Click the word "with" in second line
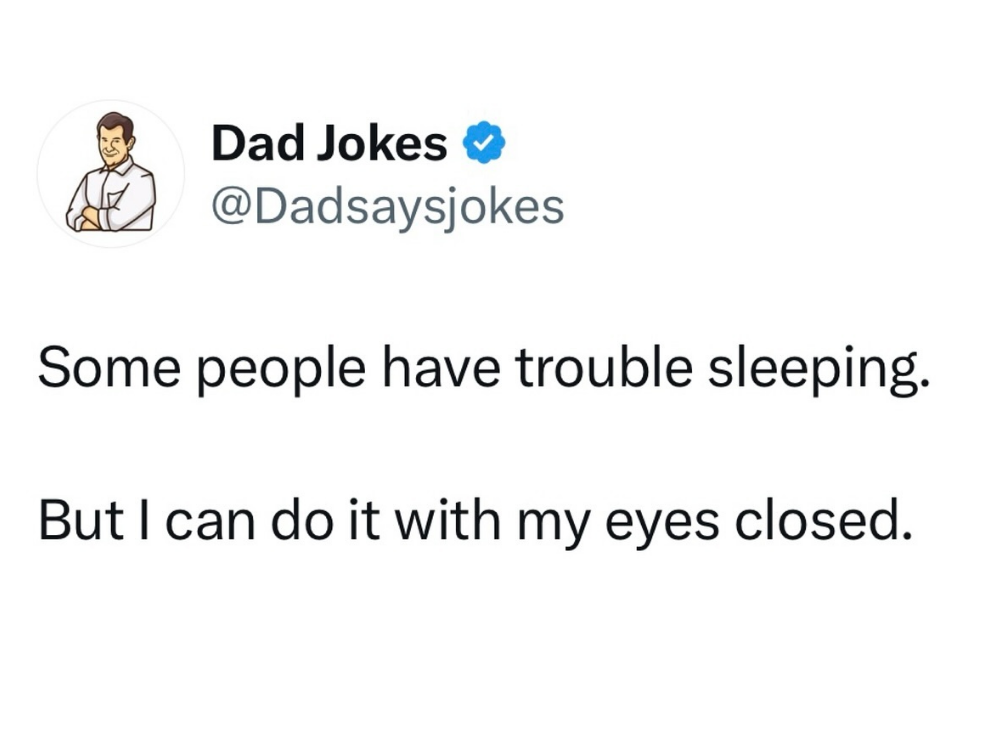The image size is (992, 752). (x=452, y=521)
